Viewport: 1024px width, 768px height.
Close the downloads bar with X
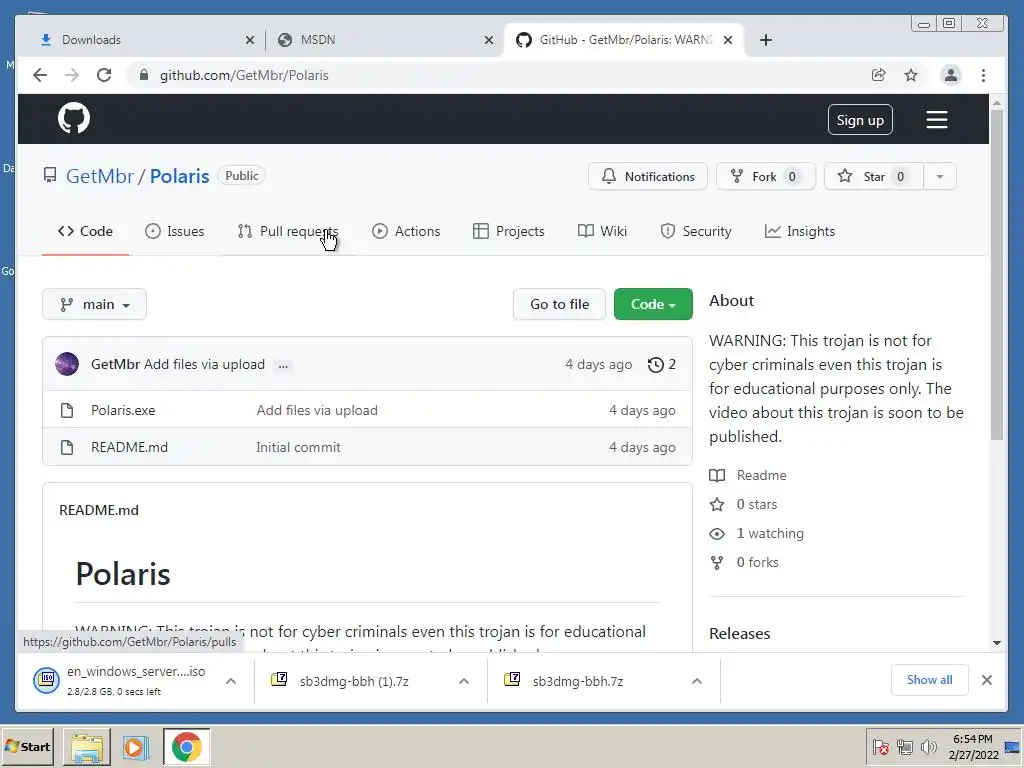987,680
